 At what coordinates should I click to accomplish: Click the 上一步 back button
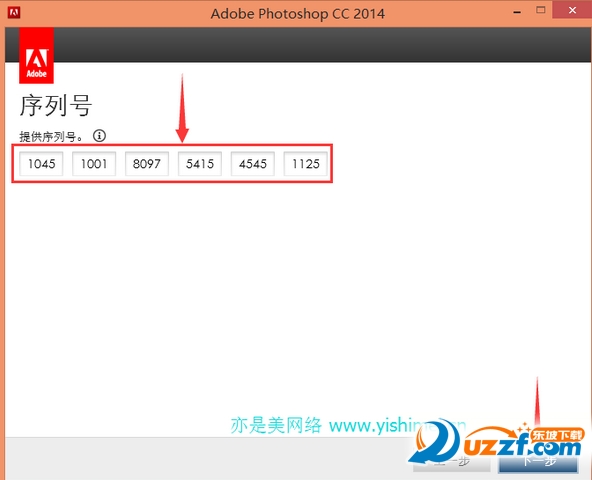tap(452, 462)
